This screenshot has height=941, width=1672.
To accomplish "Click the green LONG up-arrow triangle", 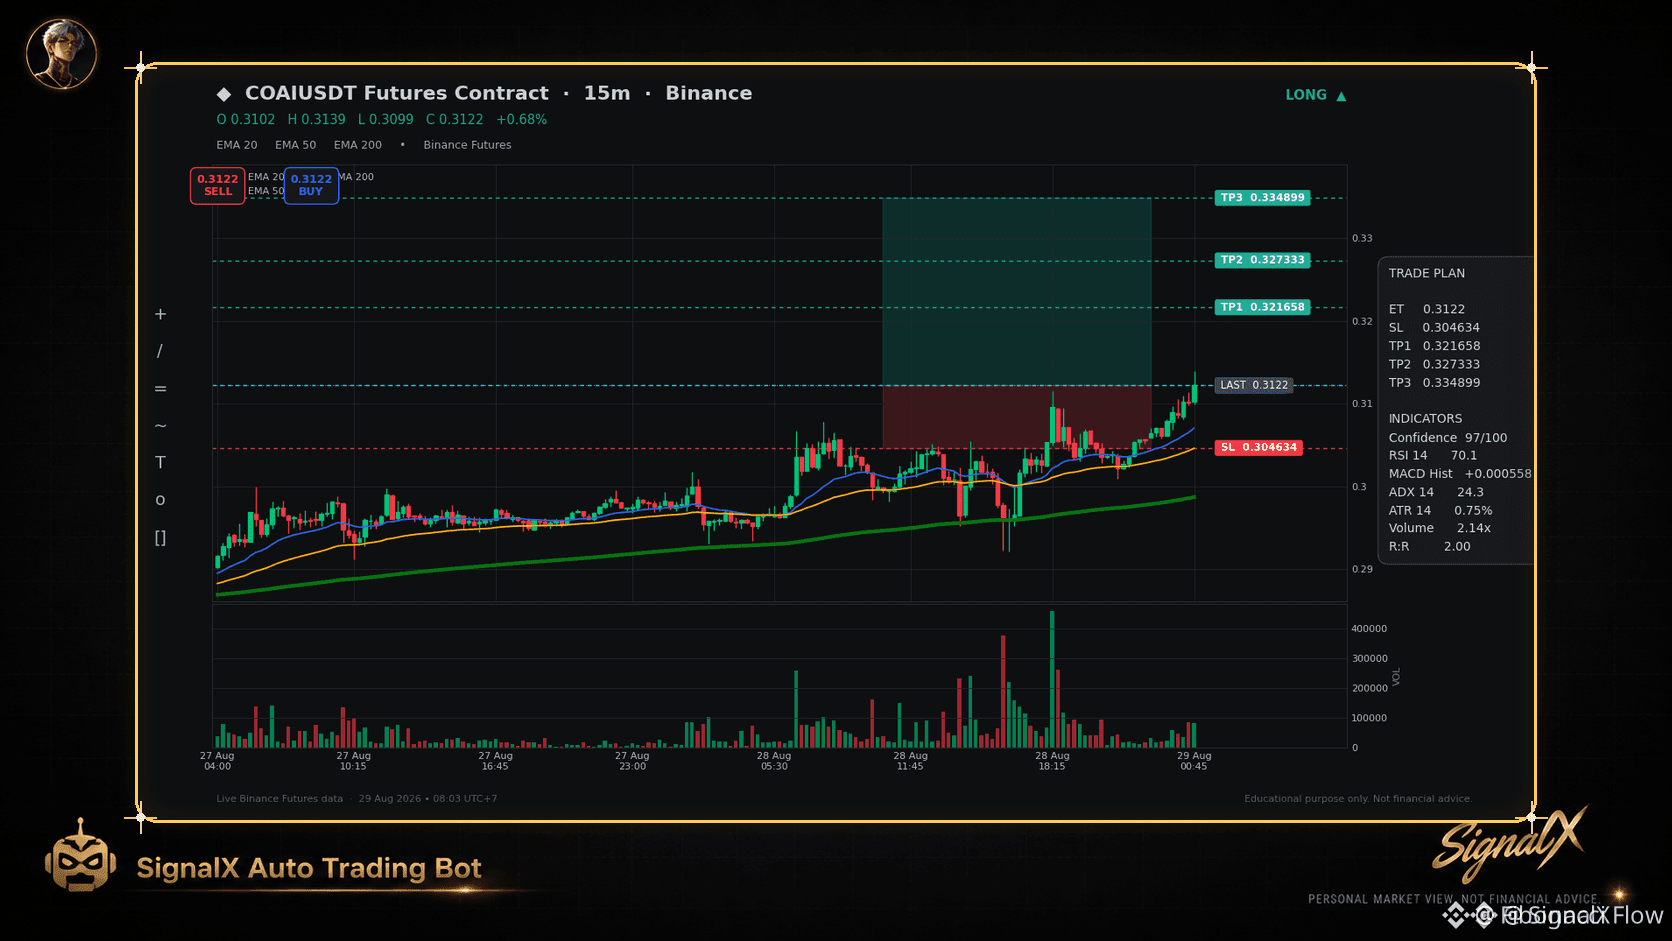I will (x=1341, y=96).
